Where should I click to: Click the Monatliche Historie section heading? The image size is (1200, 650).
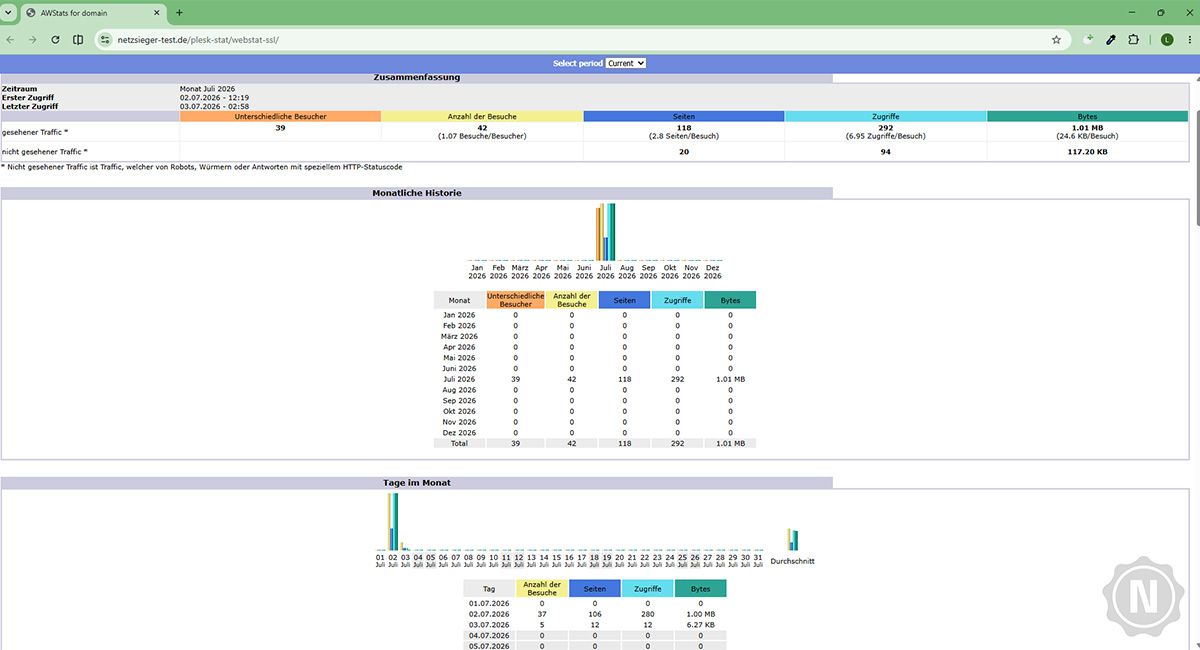point(416,192)
